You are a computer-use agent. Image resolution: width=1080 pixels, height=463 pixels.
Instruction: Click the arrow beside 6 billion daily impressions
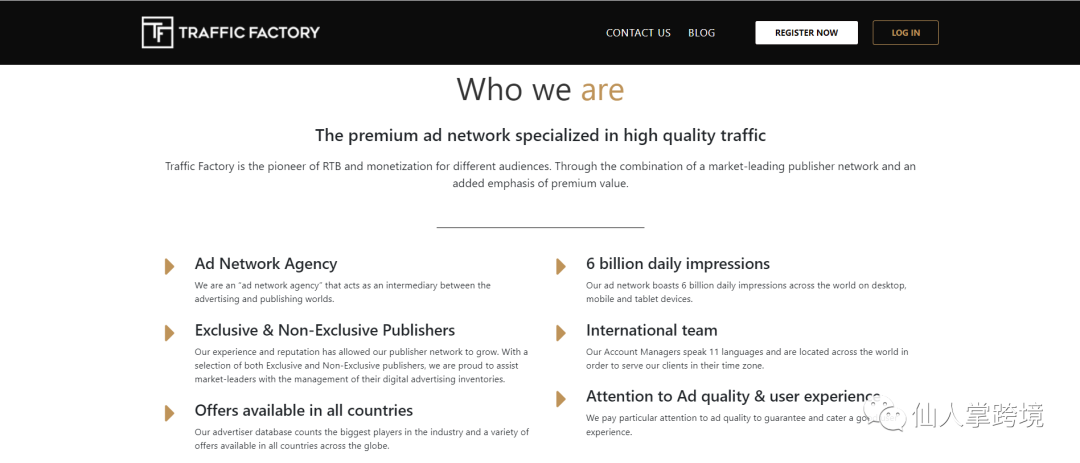tap(561, 267)
